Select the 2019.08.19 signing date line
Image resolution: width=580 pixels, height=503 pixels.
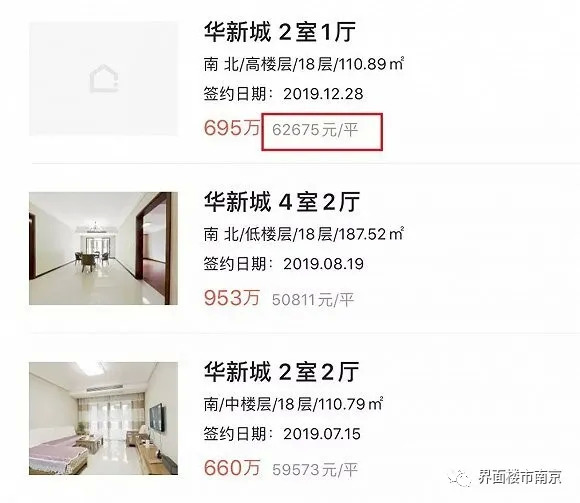[x=284, y=264]
